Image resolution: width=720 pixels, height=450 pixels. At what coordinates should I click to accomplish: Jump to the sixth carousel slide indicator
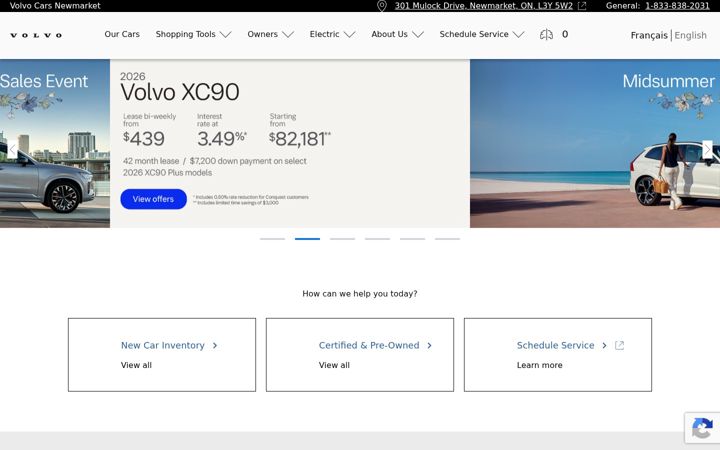[447, 239]
